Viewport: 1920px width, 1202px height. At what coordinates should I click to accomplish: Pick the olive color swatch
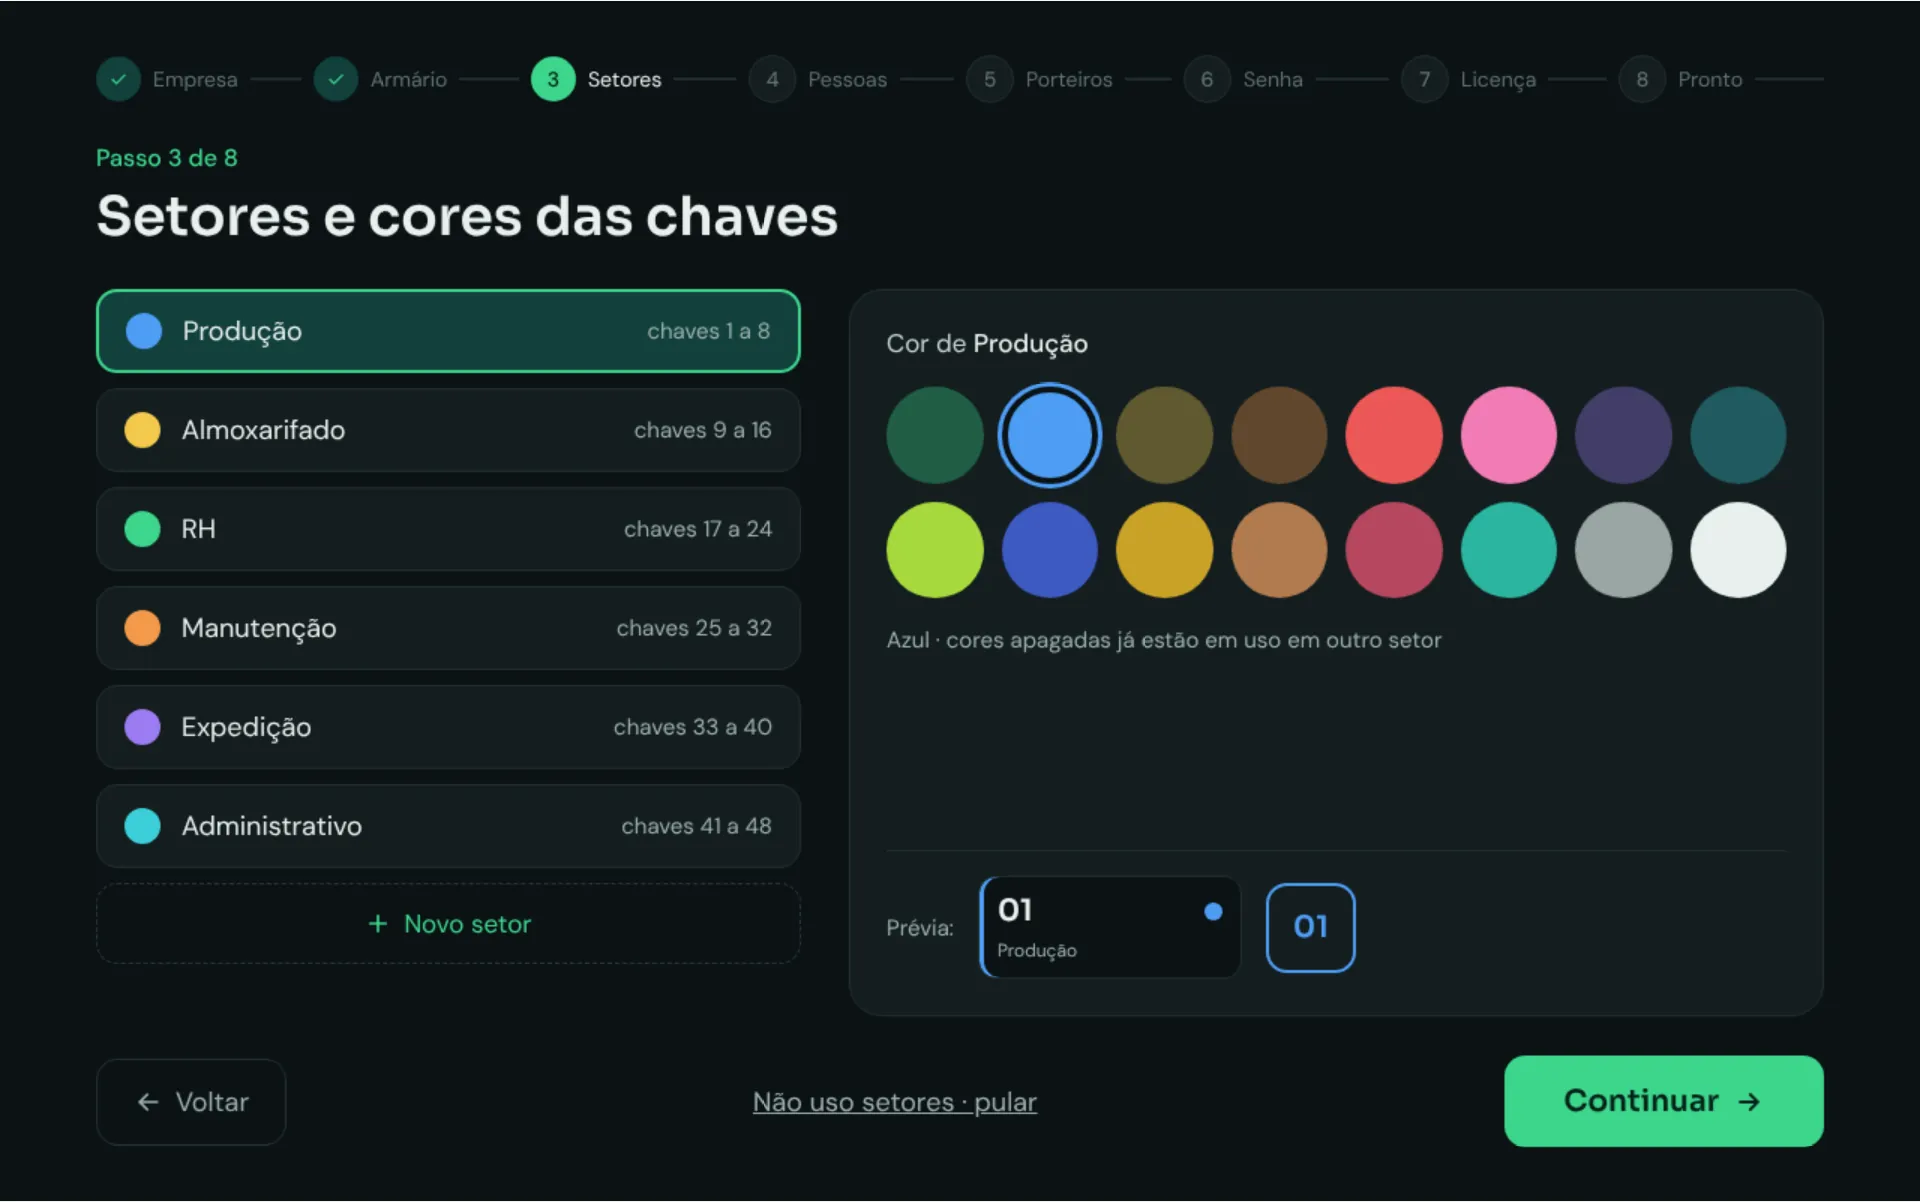point(1164,435)
